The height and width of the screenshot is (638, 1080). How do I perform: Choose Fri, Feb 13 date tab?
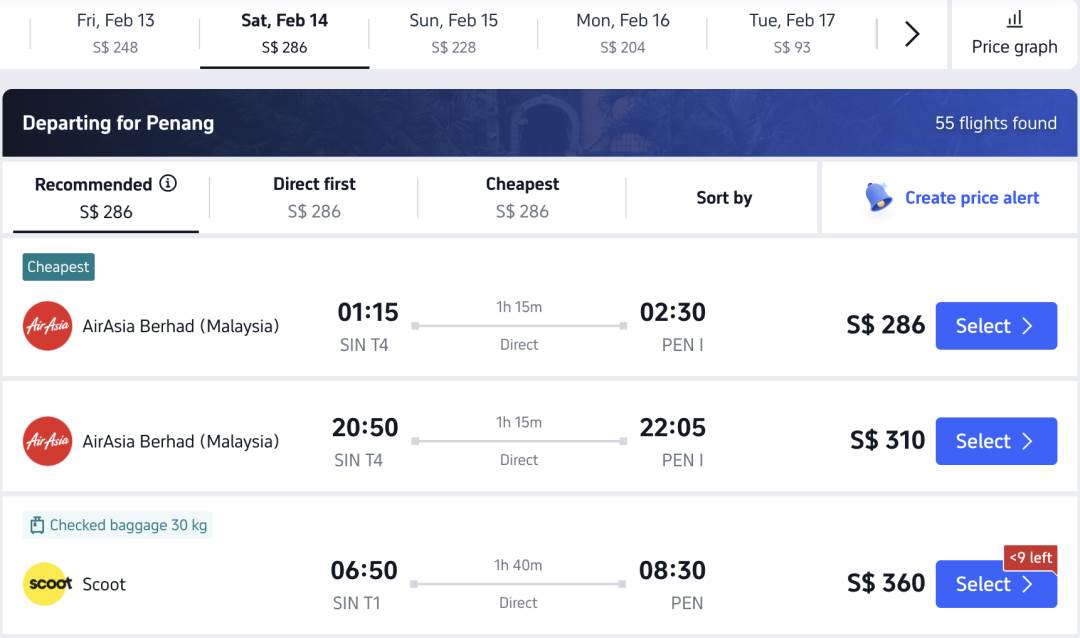pyautogui.click(x=115, y=33)
